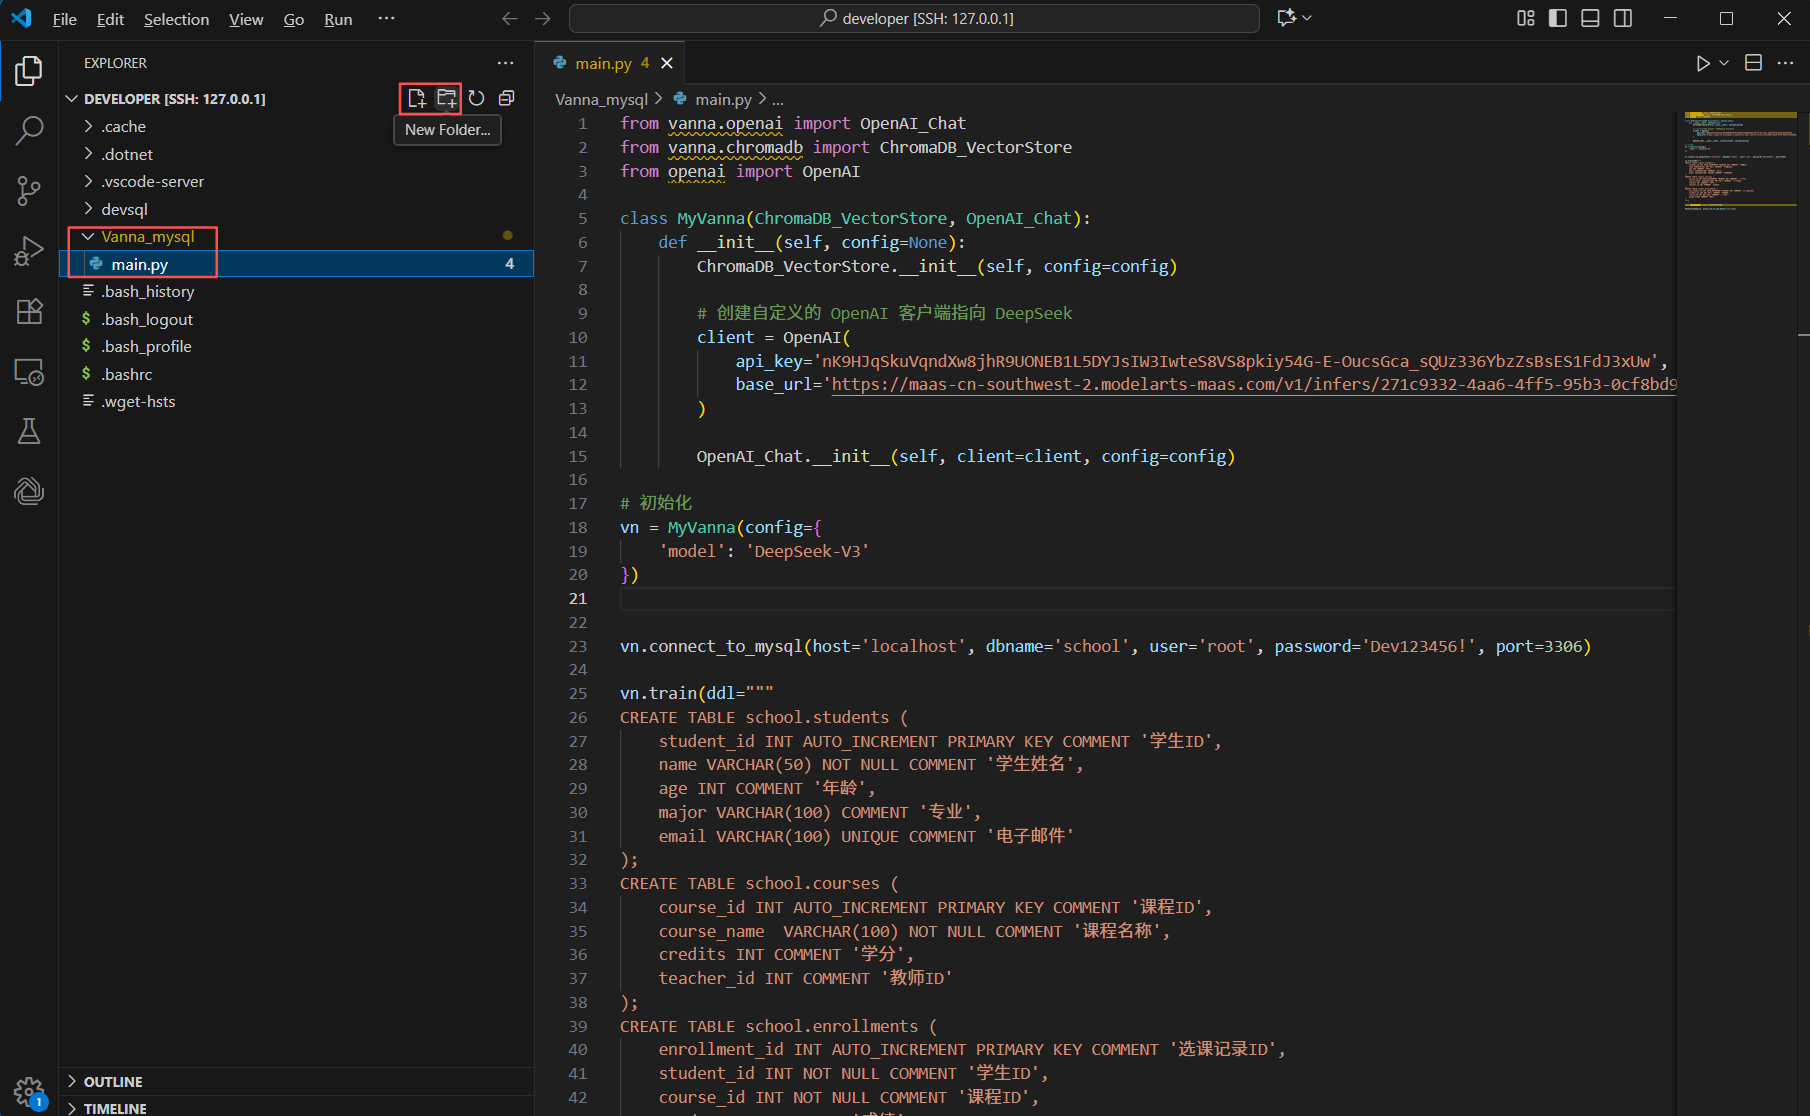Open Remote Explorer view
Screen dimensions: 1810x1116
pos(29,372)
